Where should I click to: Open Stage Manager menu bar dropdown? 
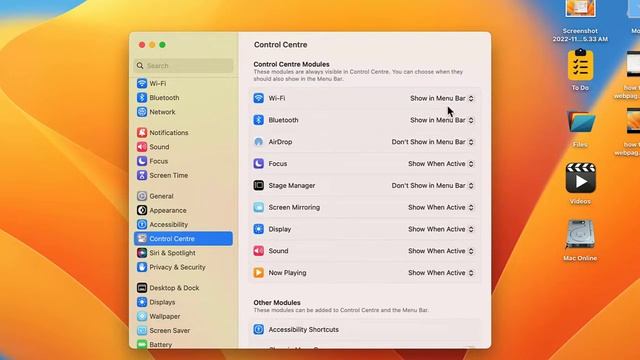[x=433, y=185]
